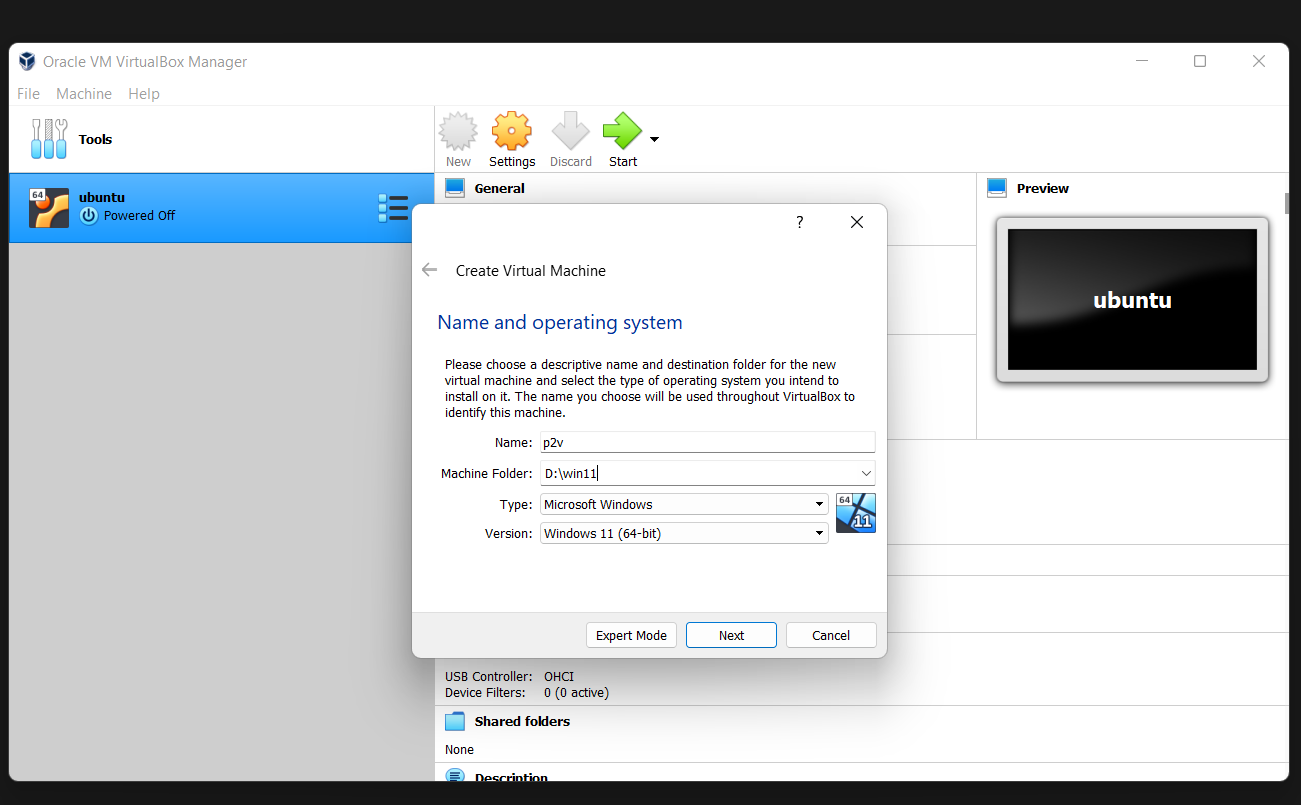The height and width of the screenshot is (805, 1301).
Task: Click the 'USB Controller:' label
Action: (x=490, y=676)
